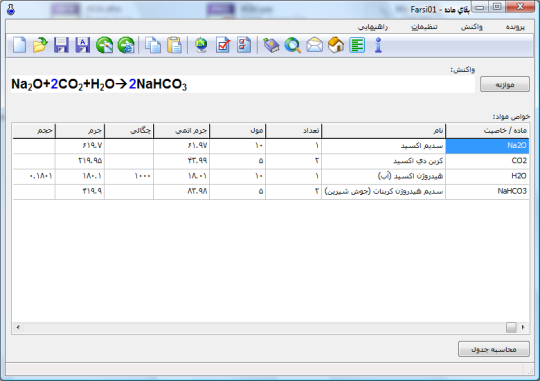The height and width of the screenshot is (381, 540).
Task: Select the H2O substance cell
Action: 487,176
